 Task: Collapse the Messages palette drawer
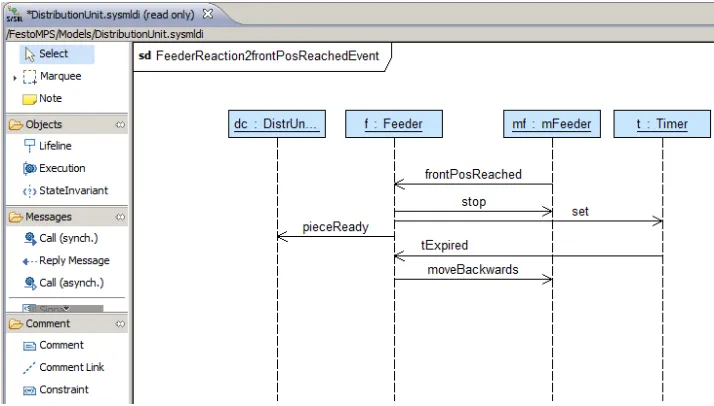[x=67, y=217]
